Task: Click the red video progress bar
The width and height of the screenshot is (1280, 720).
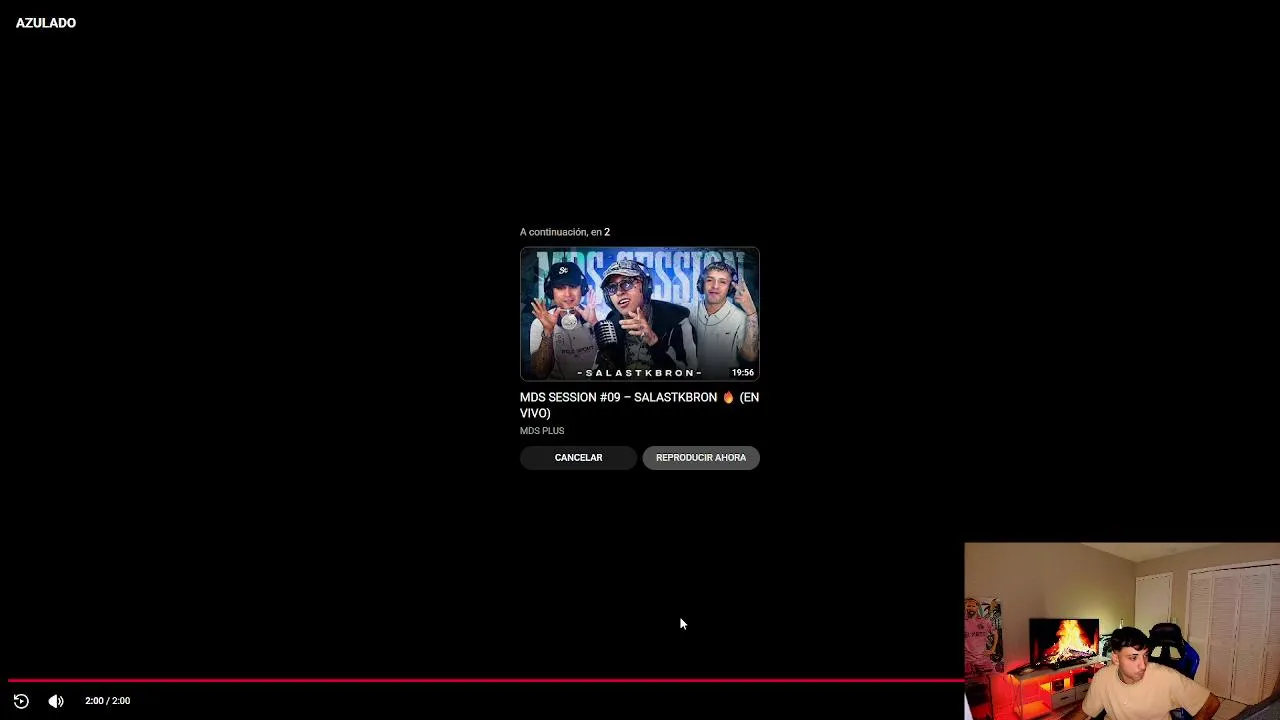Action: pos(486,680)
